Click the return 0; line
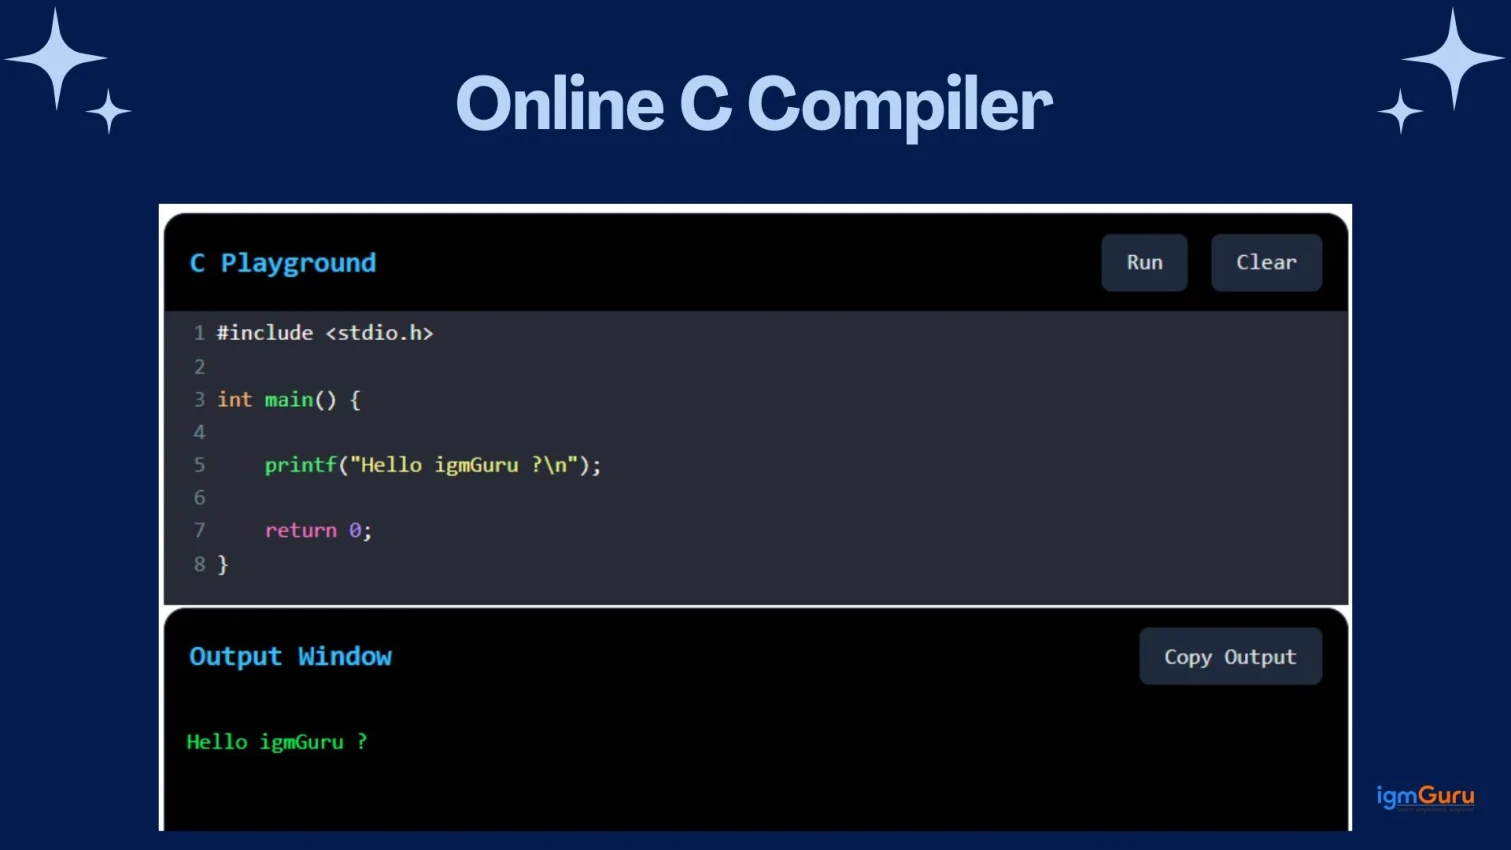This screenshot has width=1511, height=850. (x=318, y=531)
